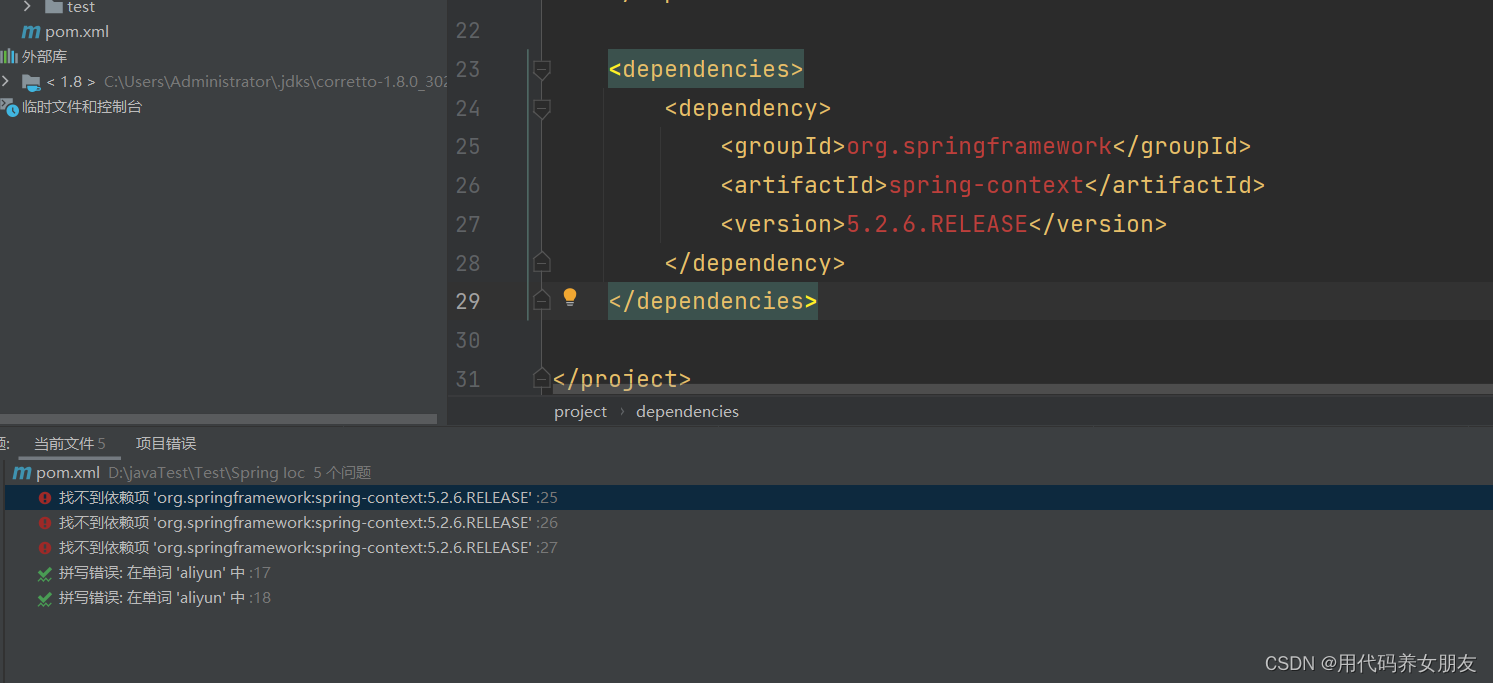The height and width of the screenshot is (683, 1493).
Task: Click red error icon on line :27 problem
Action: pos(45,547)
